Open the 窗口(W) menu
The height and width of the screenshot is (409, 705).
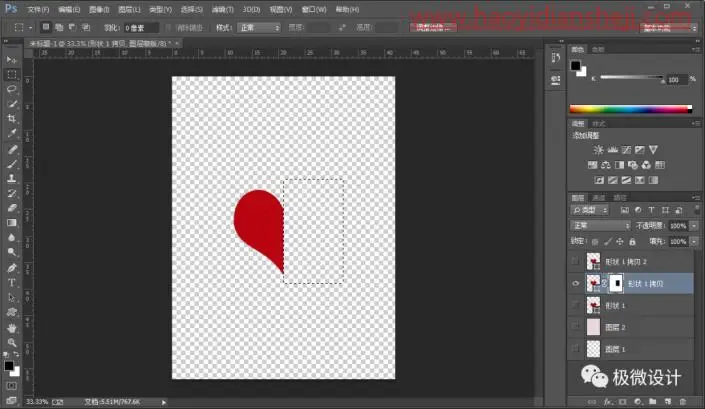click(314, 9)
